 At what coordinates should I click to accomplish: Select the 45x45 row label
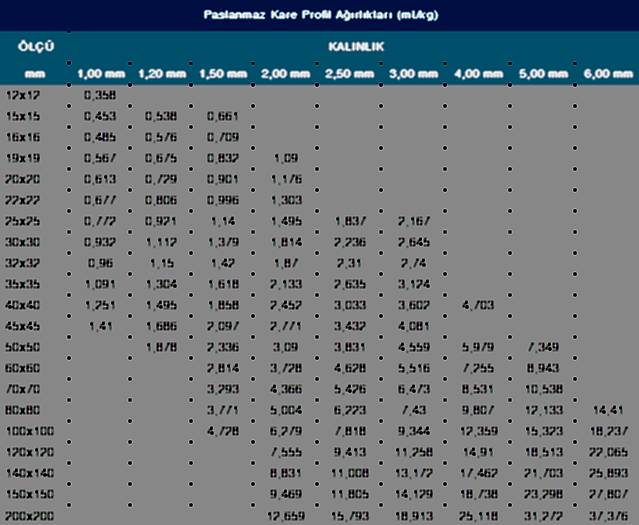[25, 325]
